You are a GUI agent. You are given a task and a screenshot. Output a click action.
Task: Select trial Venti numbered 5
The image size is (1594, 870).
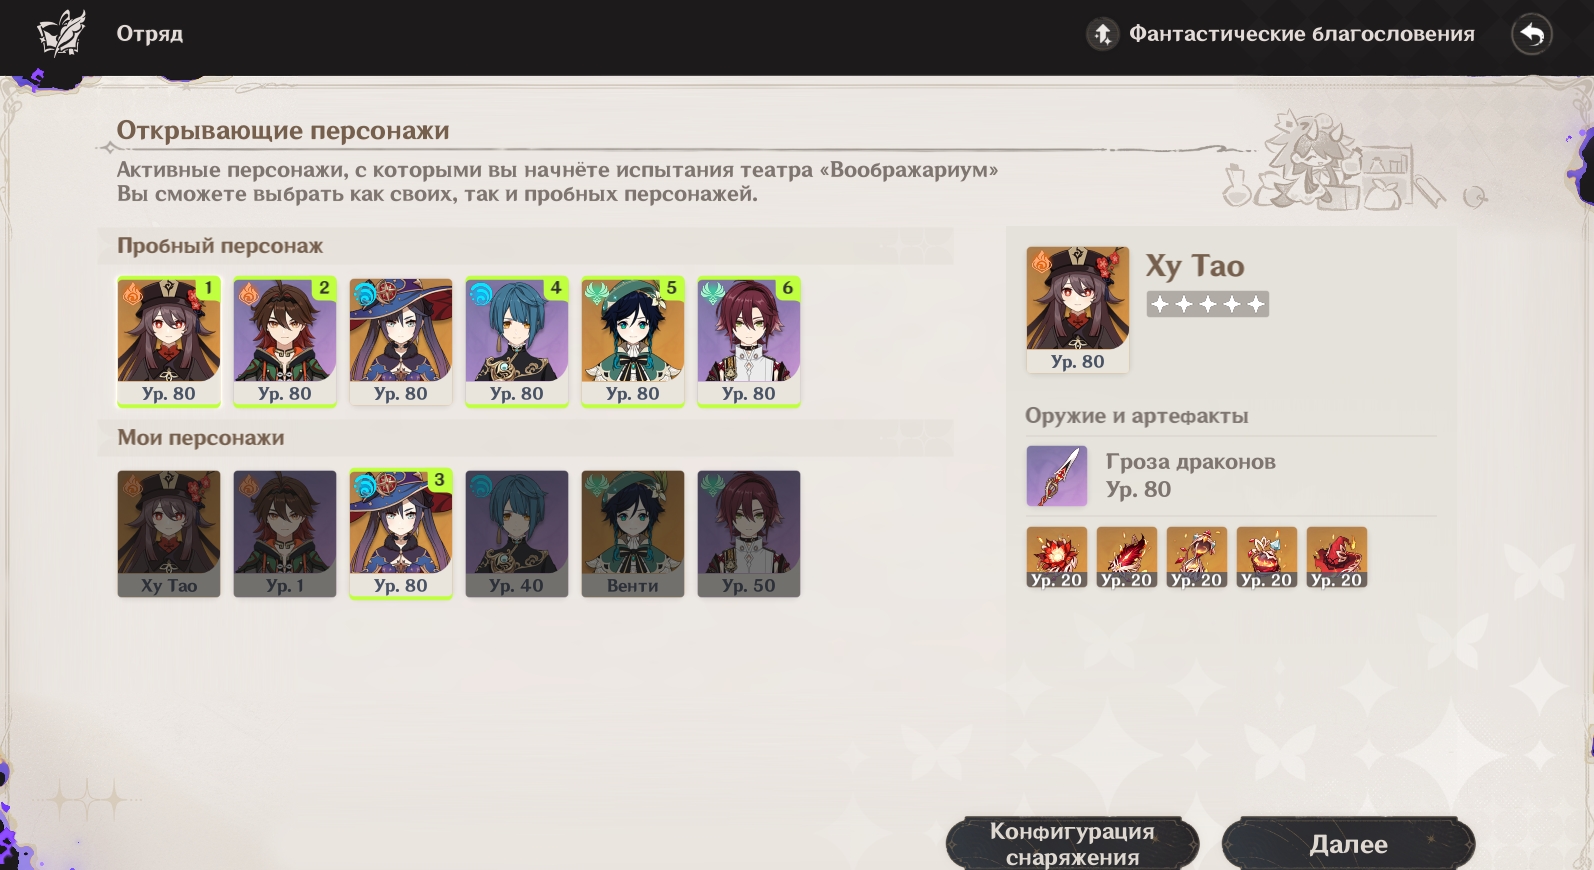click(x=633, y=342)
